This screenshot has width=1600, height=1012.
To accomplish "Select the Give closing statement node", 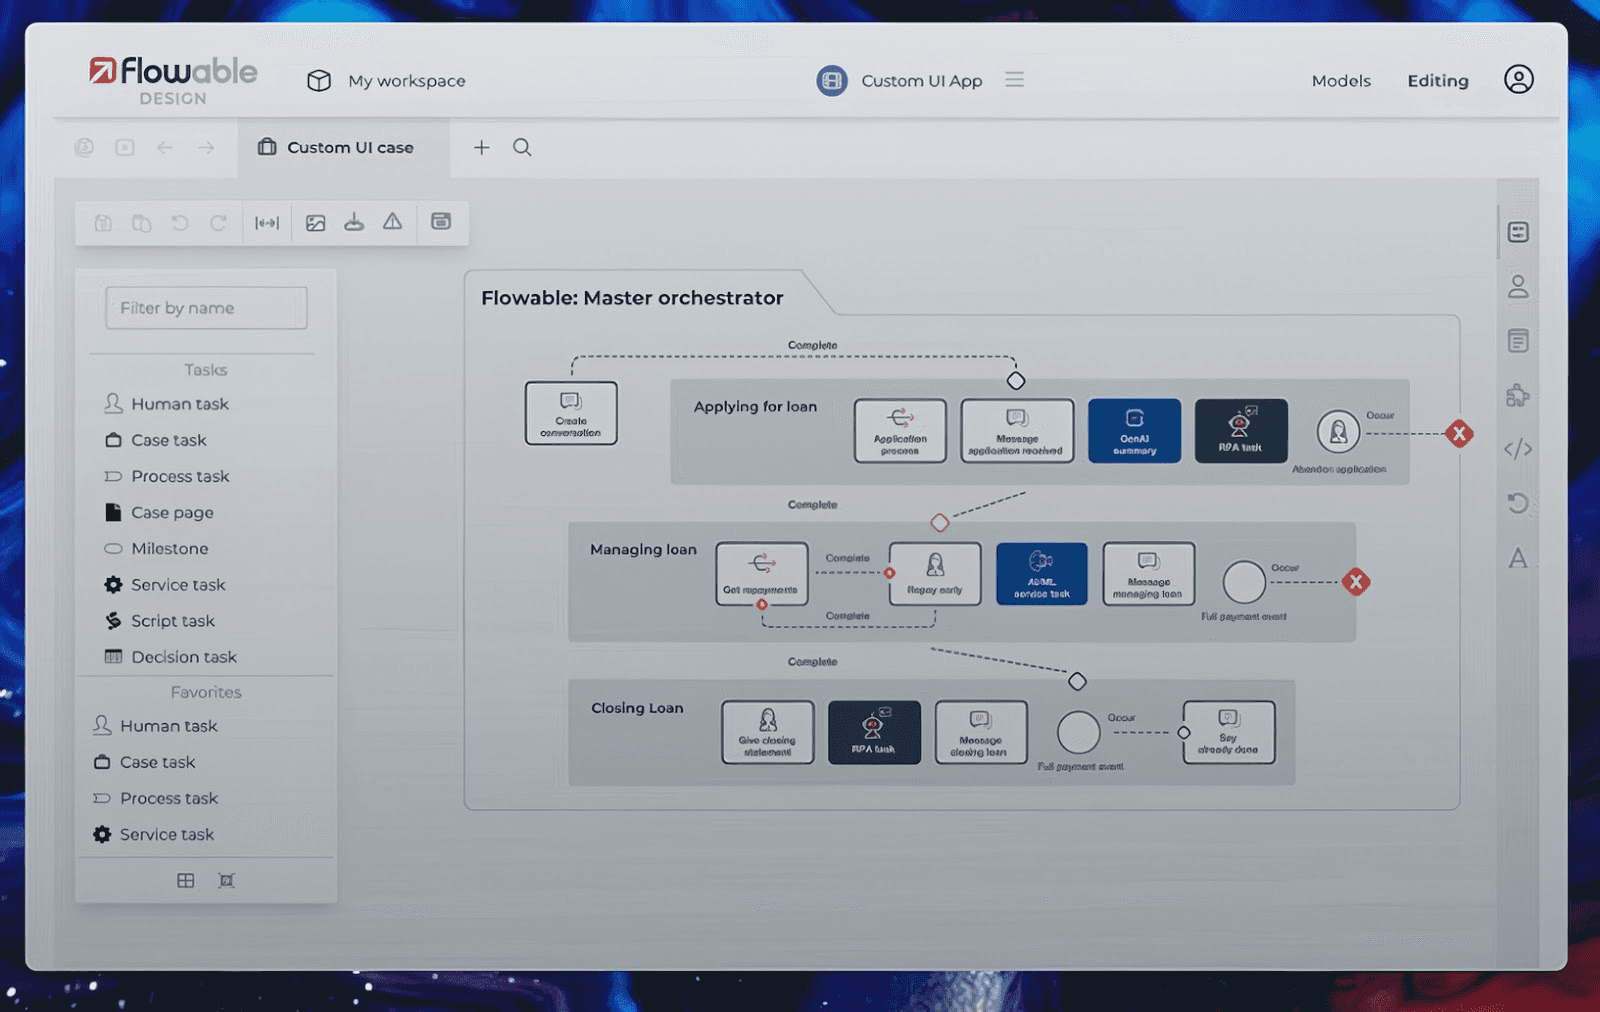I will (768, 732).
